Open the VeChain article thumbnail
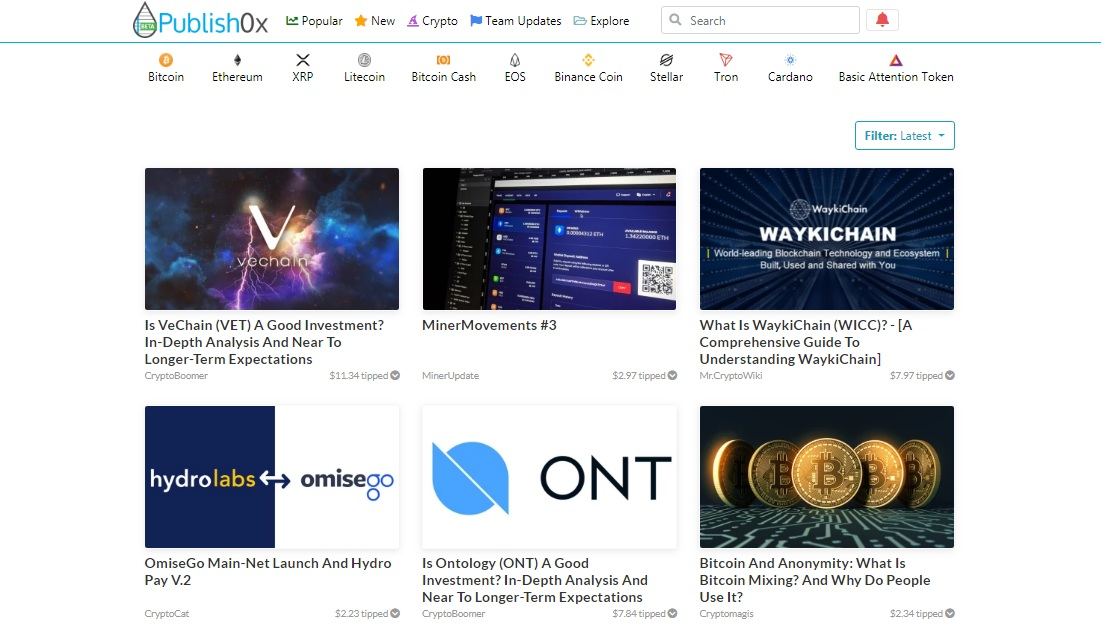This screenshot has width=1101, height=633. 272,239
